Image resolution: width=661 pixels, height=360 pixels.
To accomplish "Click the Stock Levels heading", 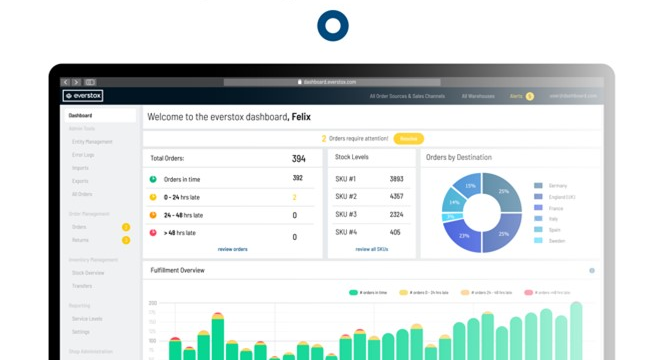I will pos(352,157).
